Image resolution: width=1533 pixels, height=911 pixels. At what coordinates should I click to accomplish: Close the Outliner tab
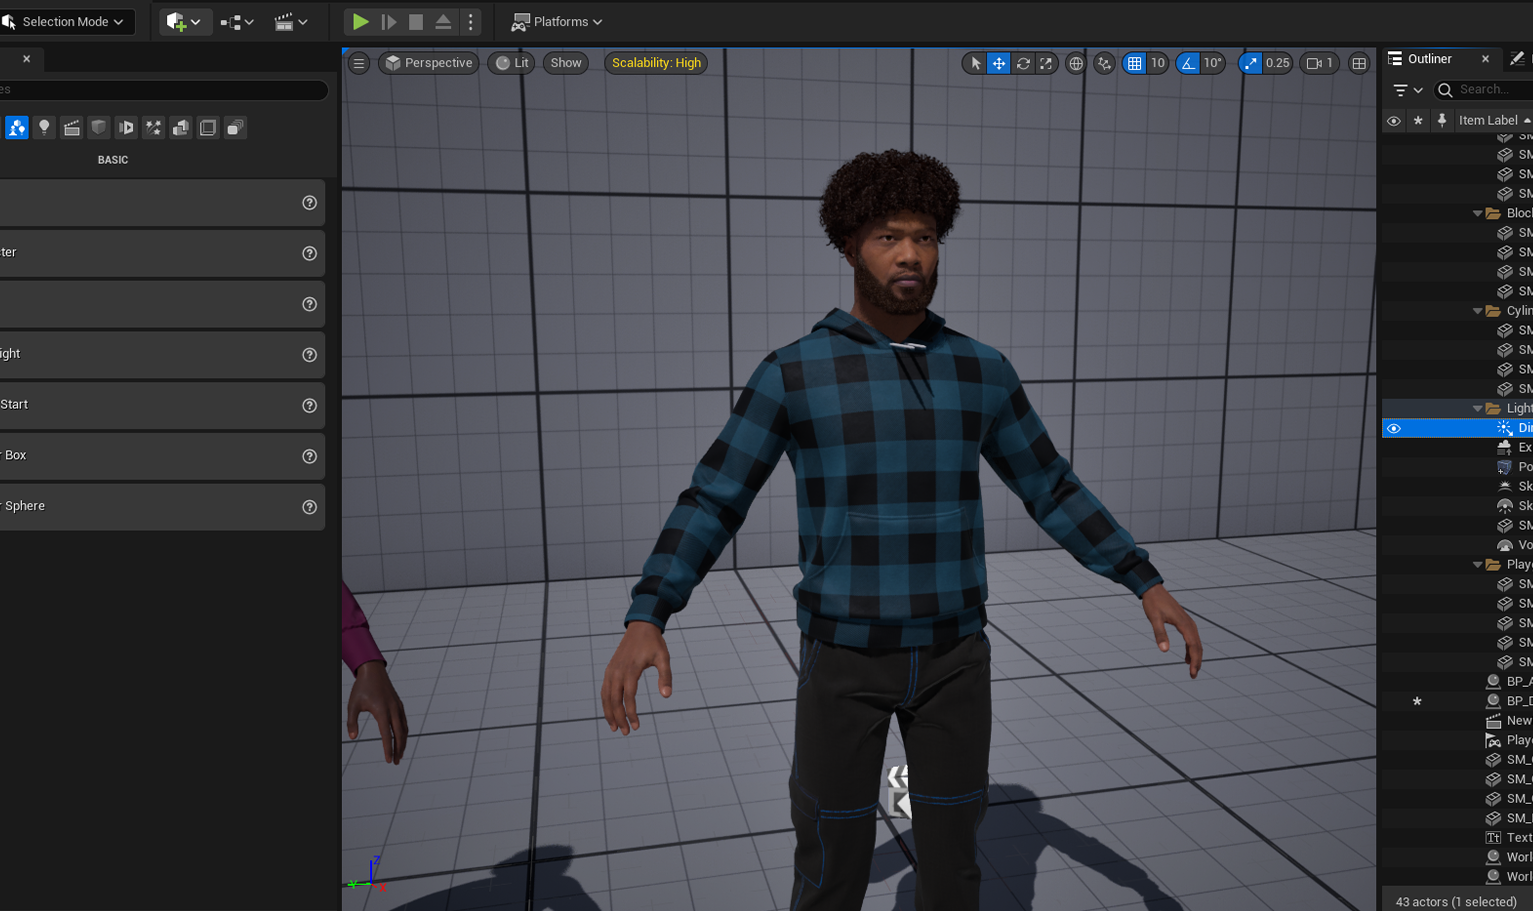click(x=1485, y=59)
